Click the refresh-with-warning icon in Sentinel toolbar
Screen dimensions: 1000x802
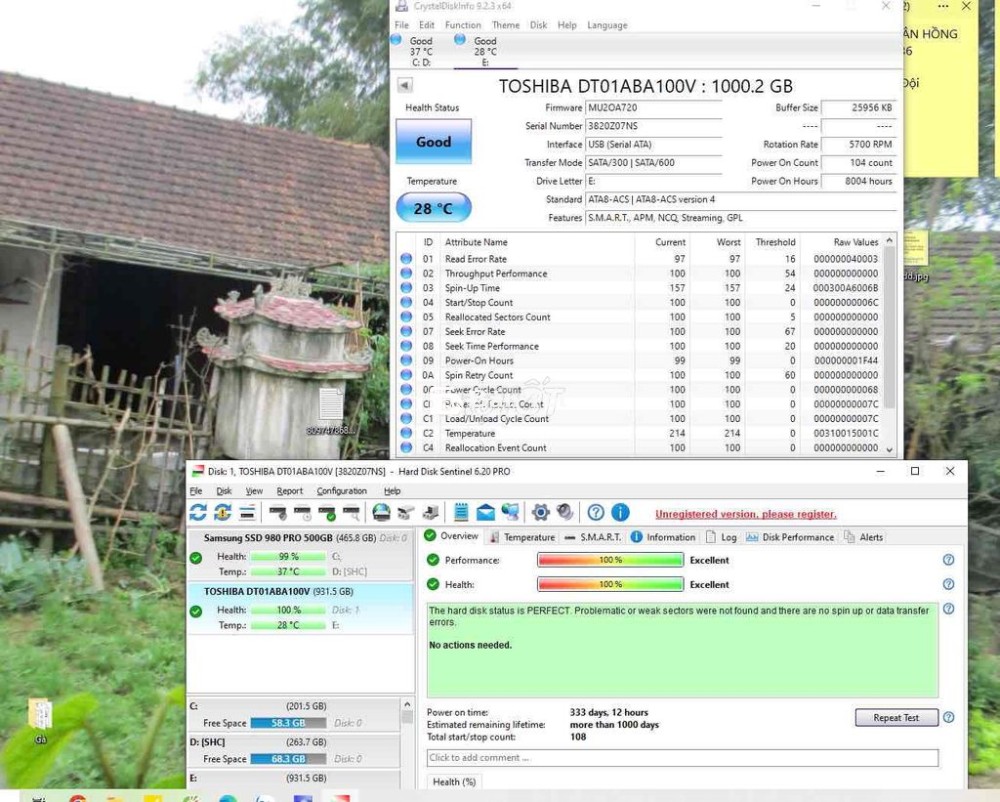coord(223,512)
